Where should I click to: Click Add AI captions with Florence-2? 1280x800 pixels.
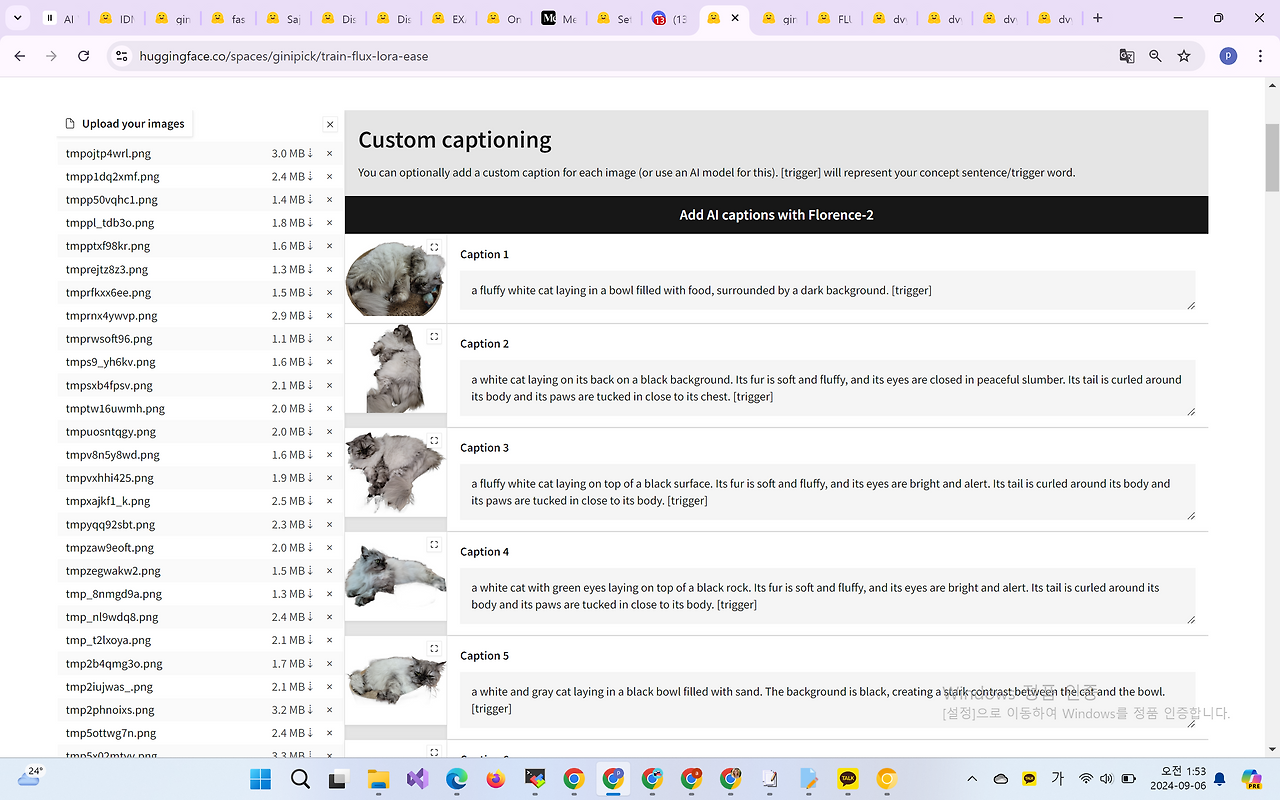pos(776,215)
